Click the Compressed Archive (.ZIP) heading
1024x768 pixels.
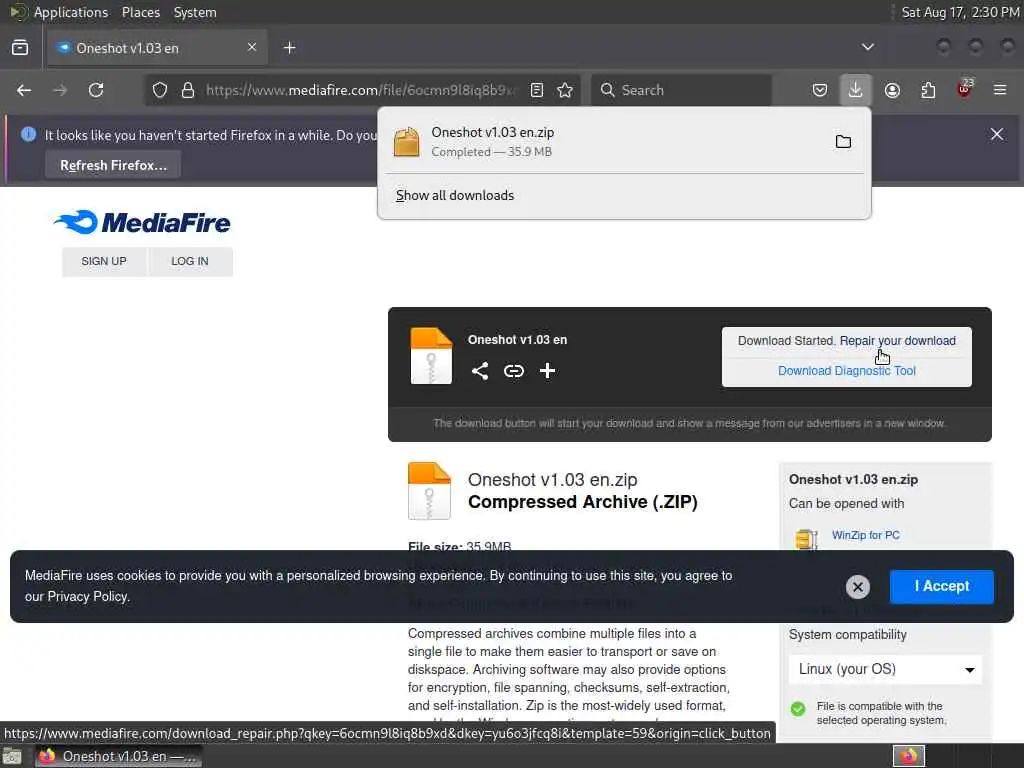tap(583, 502)
